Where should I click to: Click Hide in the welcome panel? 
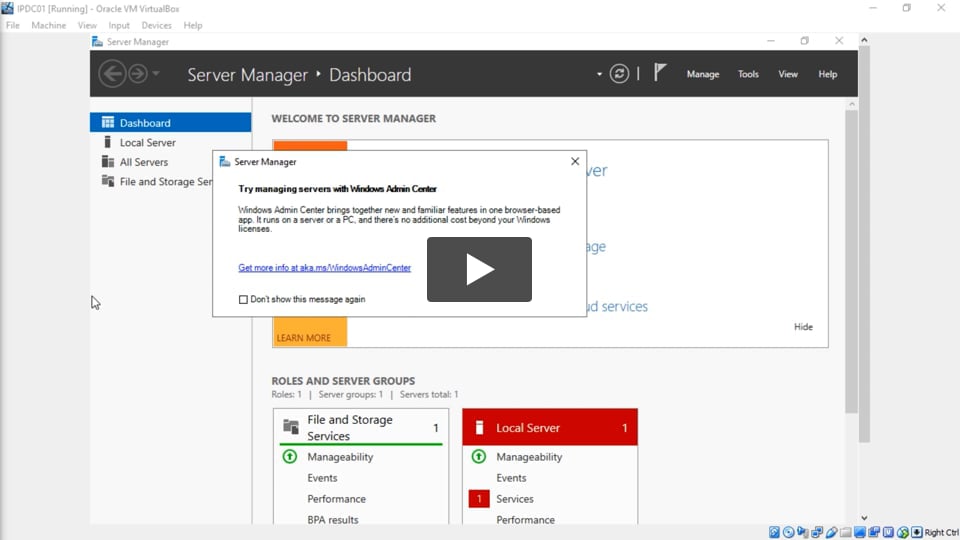click(803, 327)
